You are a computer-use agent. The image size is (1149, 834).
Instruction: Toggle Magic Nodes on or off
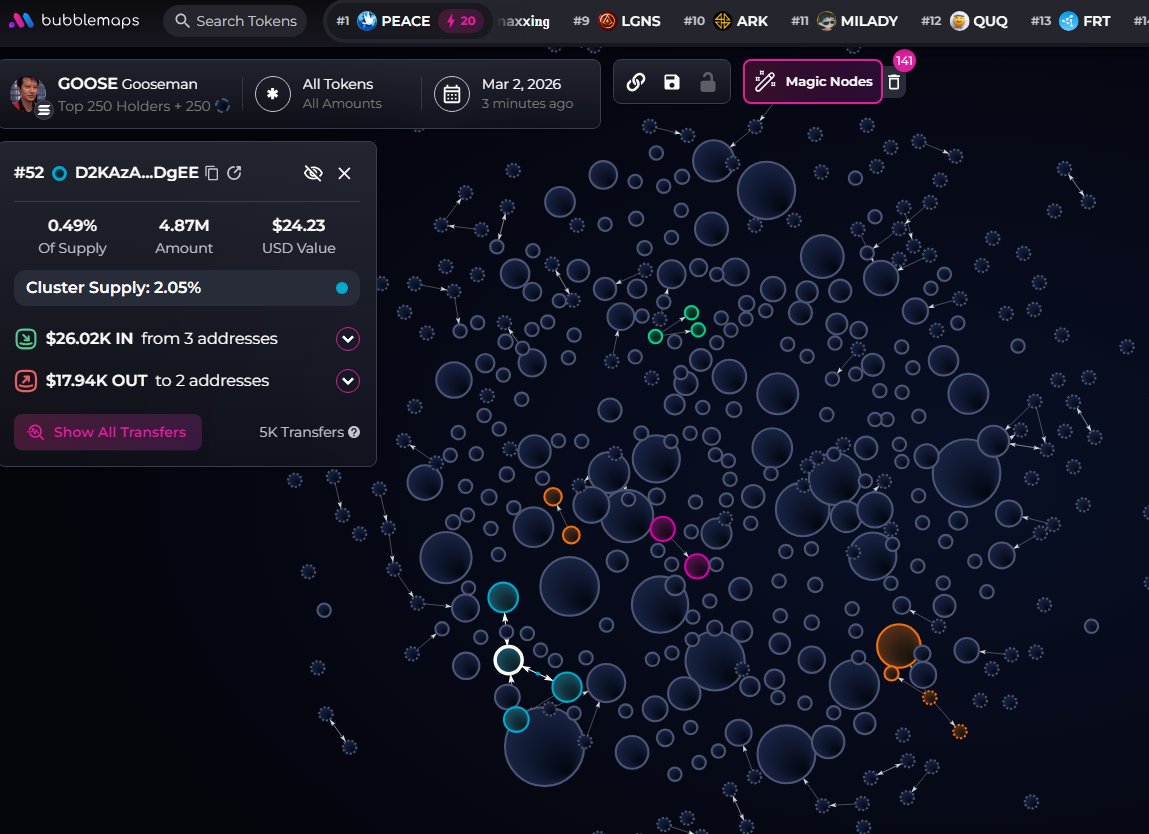pos(812,81)
